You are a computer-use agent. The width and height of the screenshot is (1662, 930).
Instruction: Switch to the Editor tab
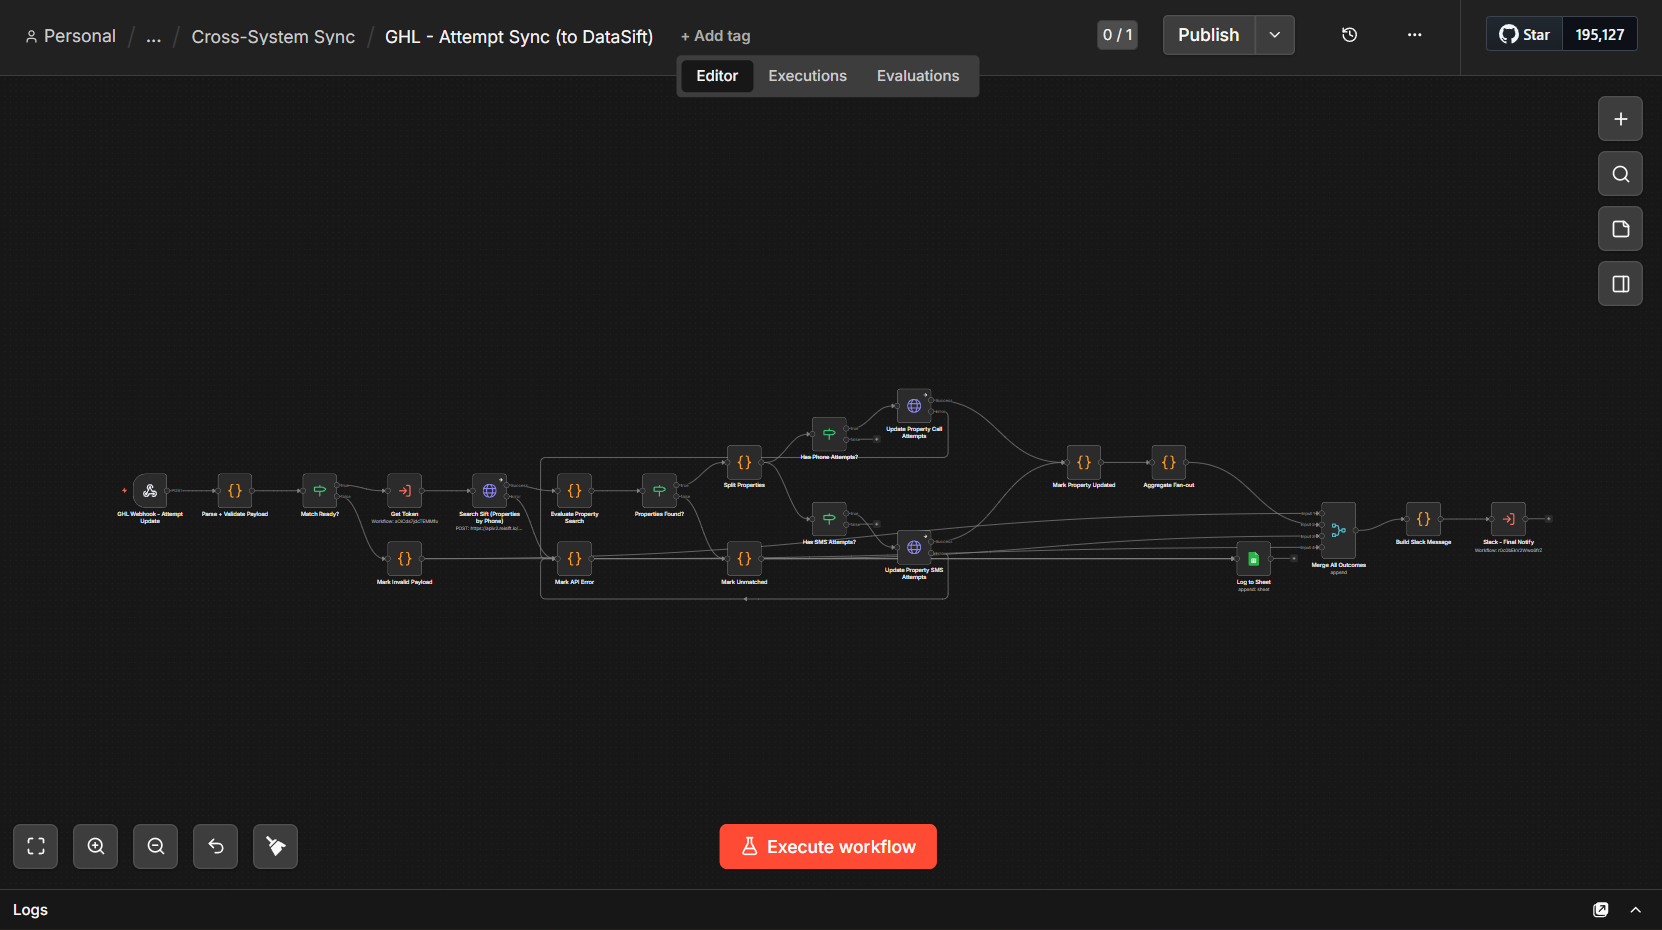point(717,76)
